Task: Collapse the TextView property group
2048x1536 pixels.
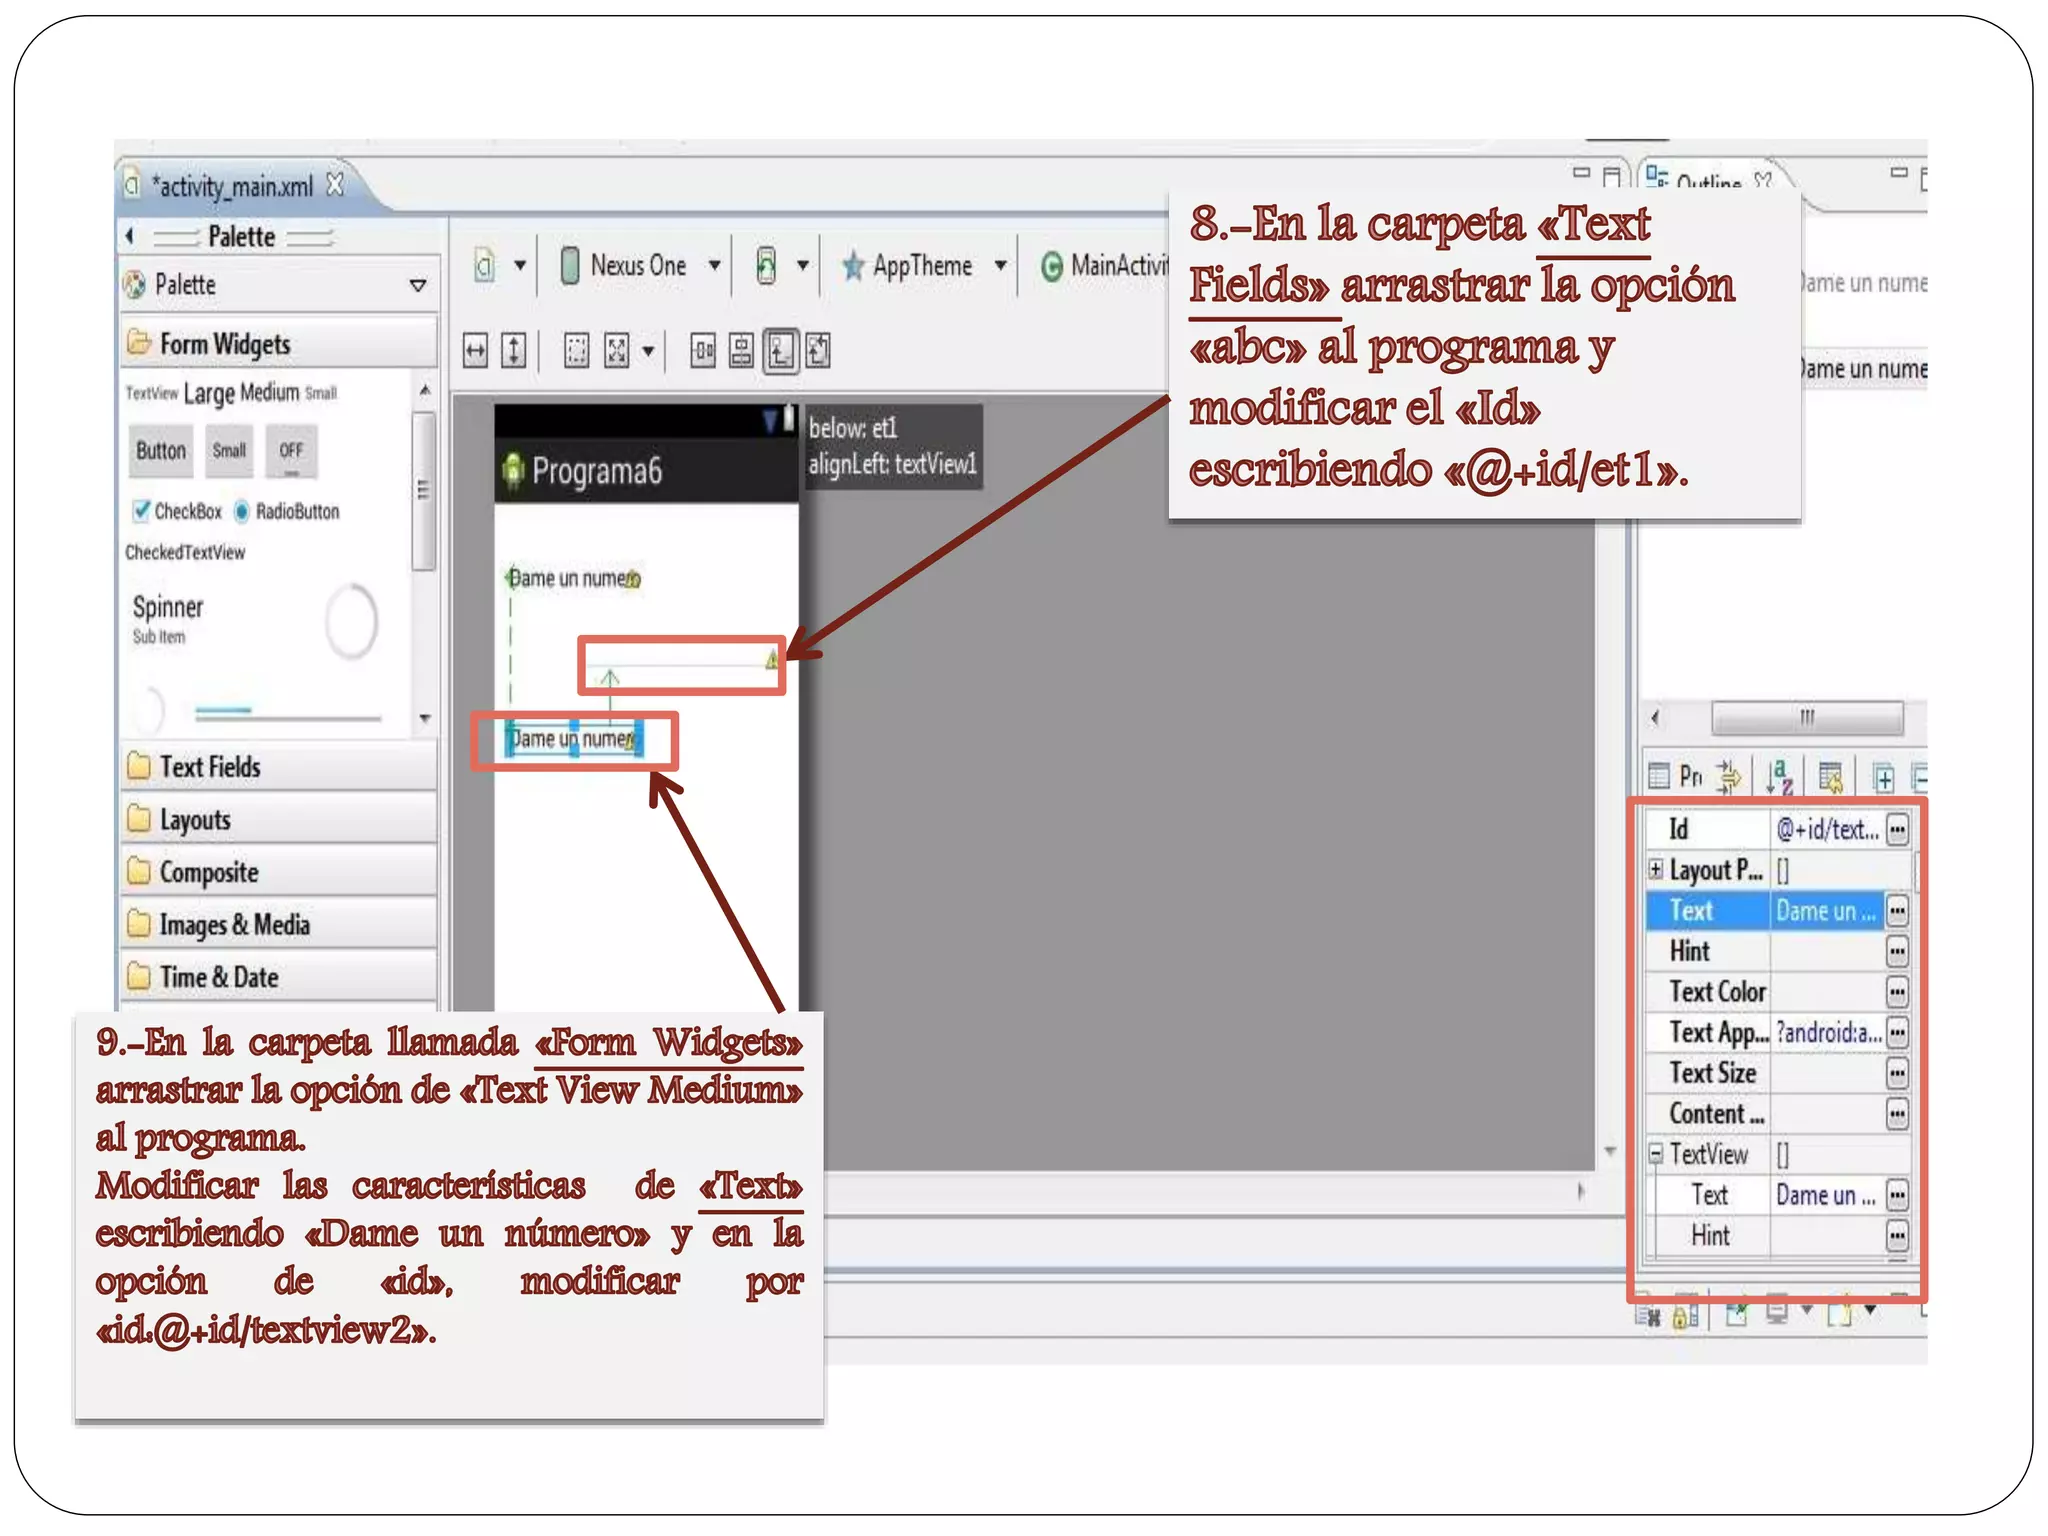Action: (1656, 1154)
